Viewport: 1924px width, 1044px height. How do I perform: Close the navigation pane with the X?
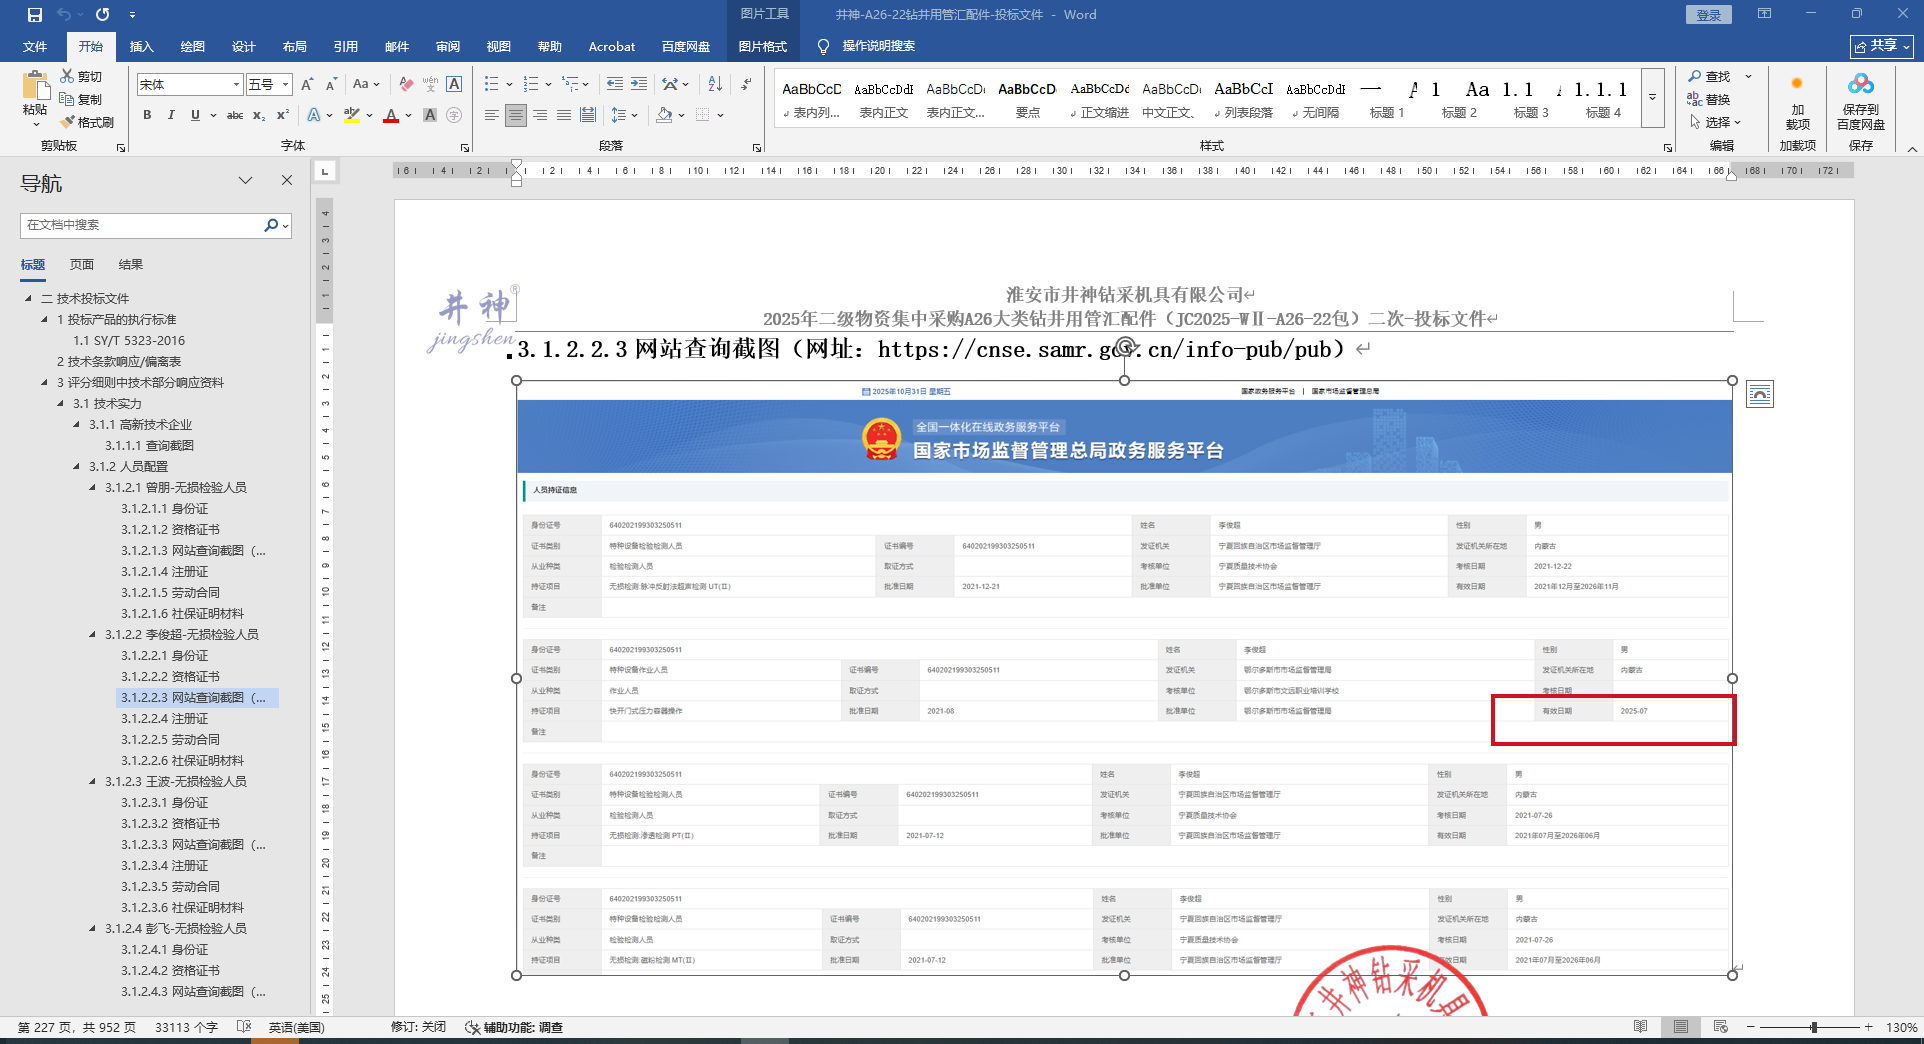tap(287, 180)
